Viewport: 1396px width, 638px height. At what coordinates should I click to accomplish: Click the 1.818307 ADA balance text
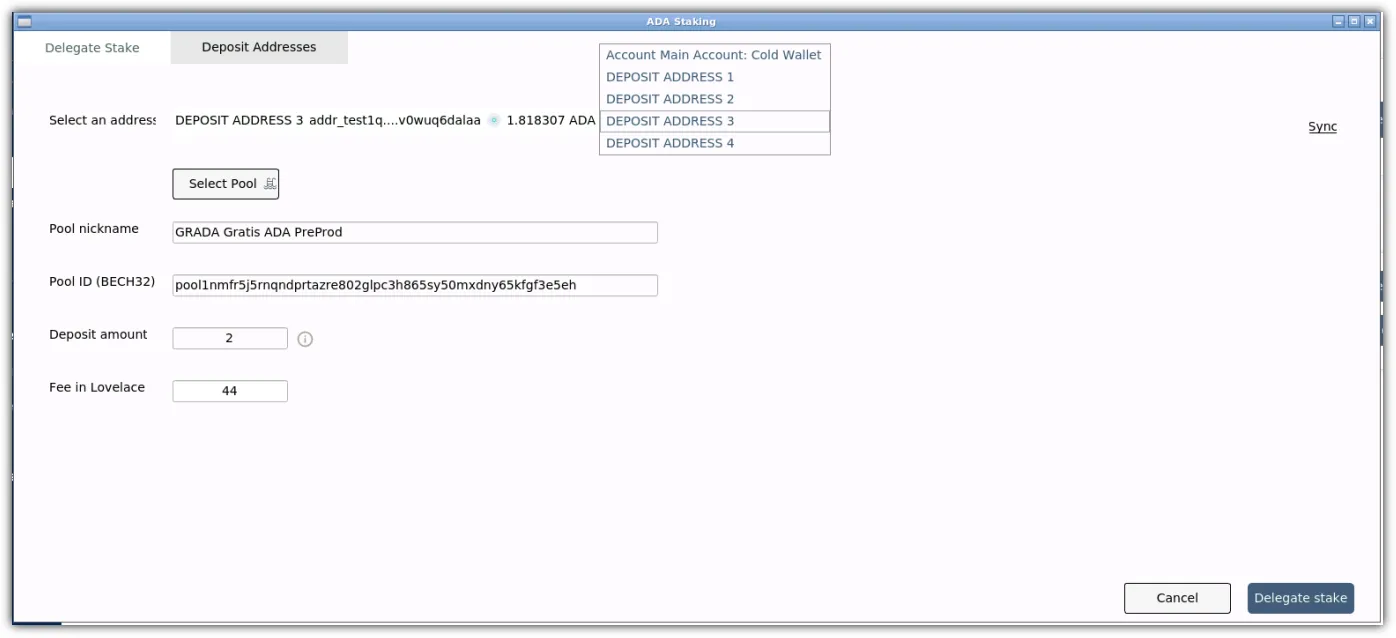tap(551, 120)
